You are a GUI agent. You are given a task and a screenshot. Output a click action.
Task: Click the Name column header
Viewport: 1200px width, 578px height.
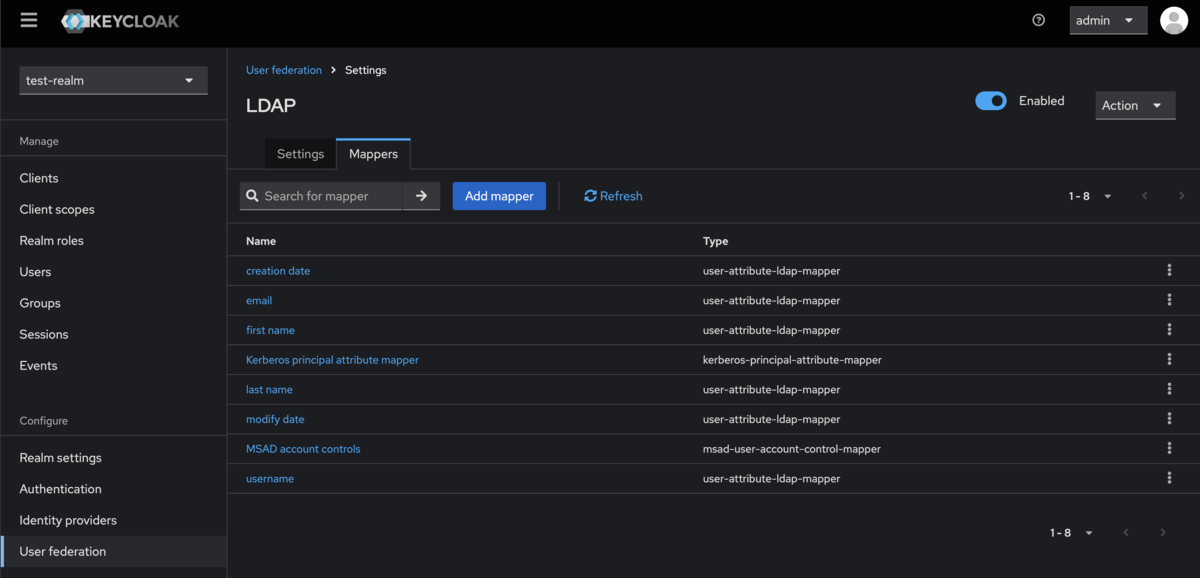261,241
